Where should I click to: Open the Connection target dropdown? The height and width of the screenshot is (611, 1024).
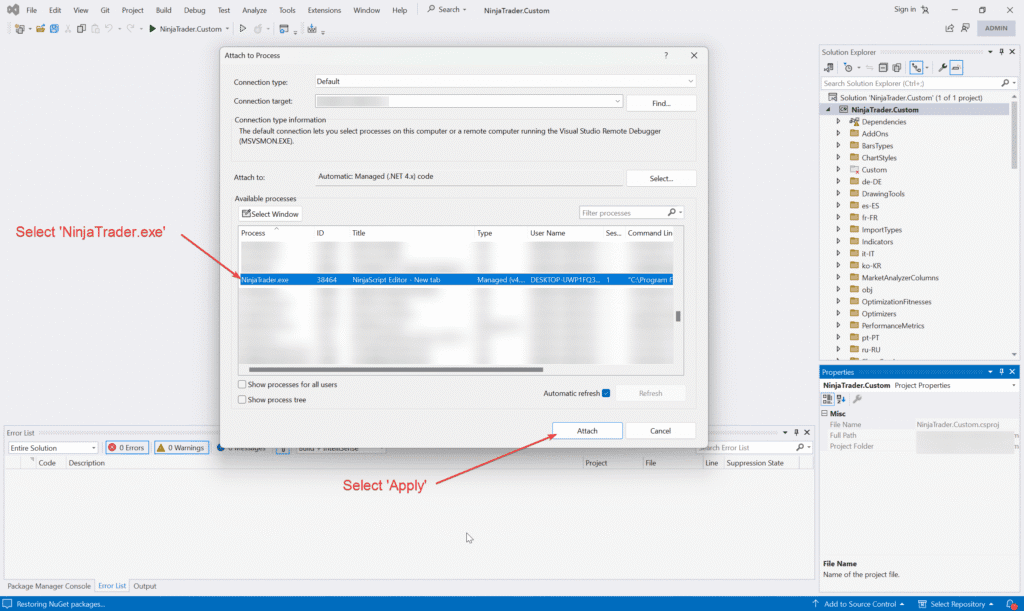click(x=617, y=101)
